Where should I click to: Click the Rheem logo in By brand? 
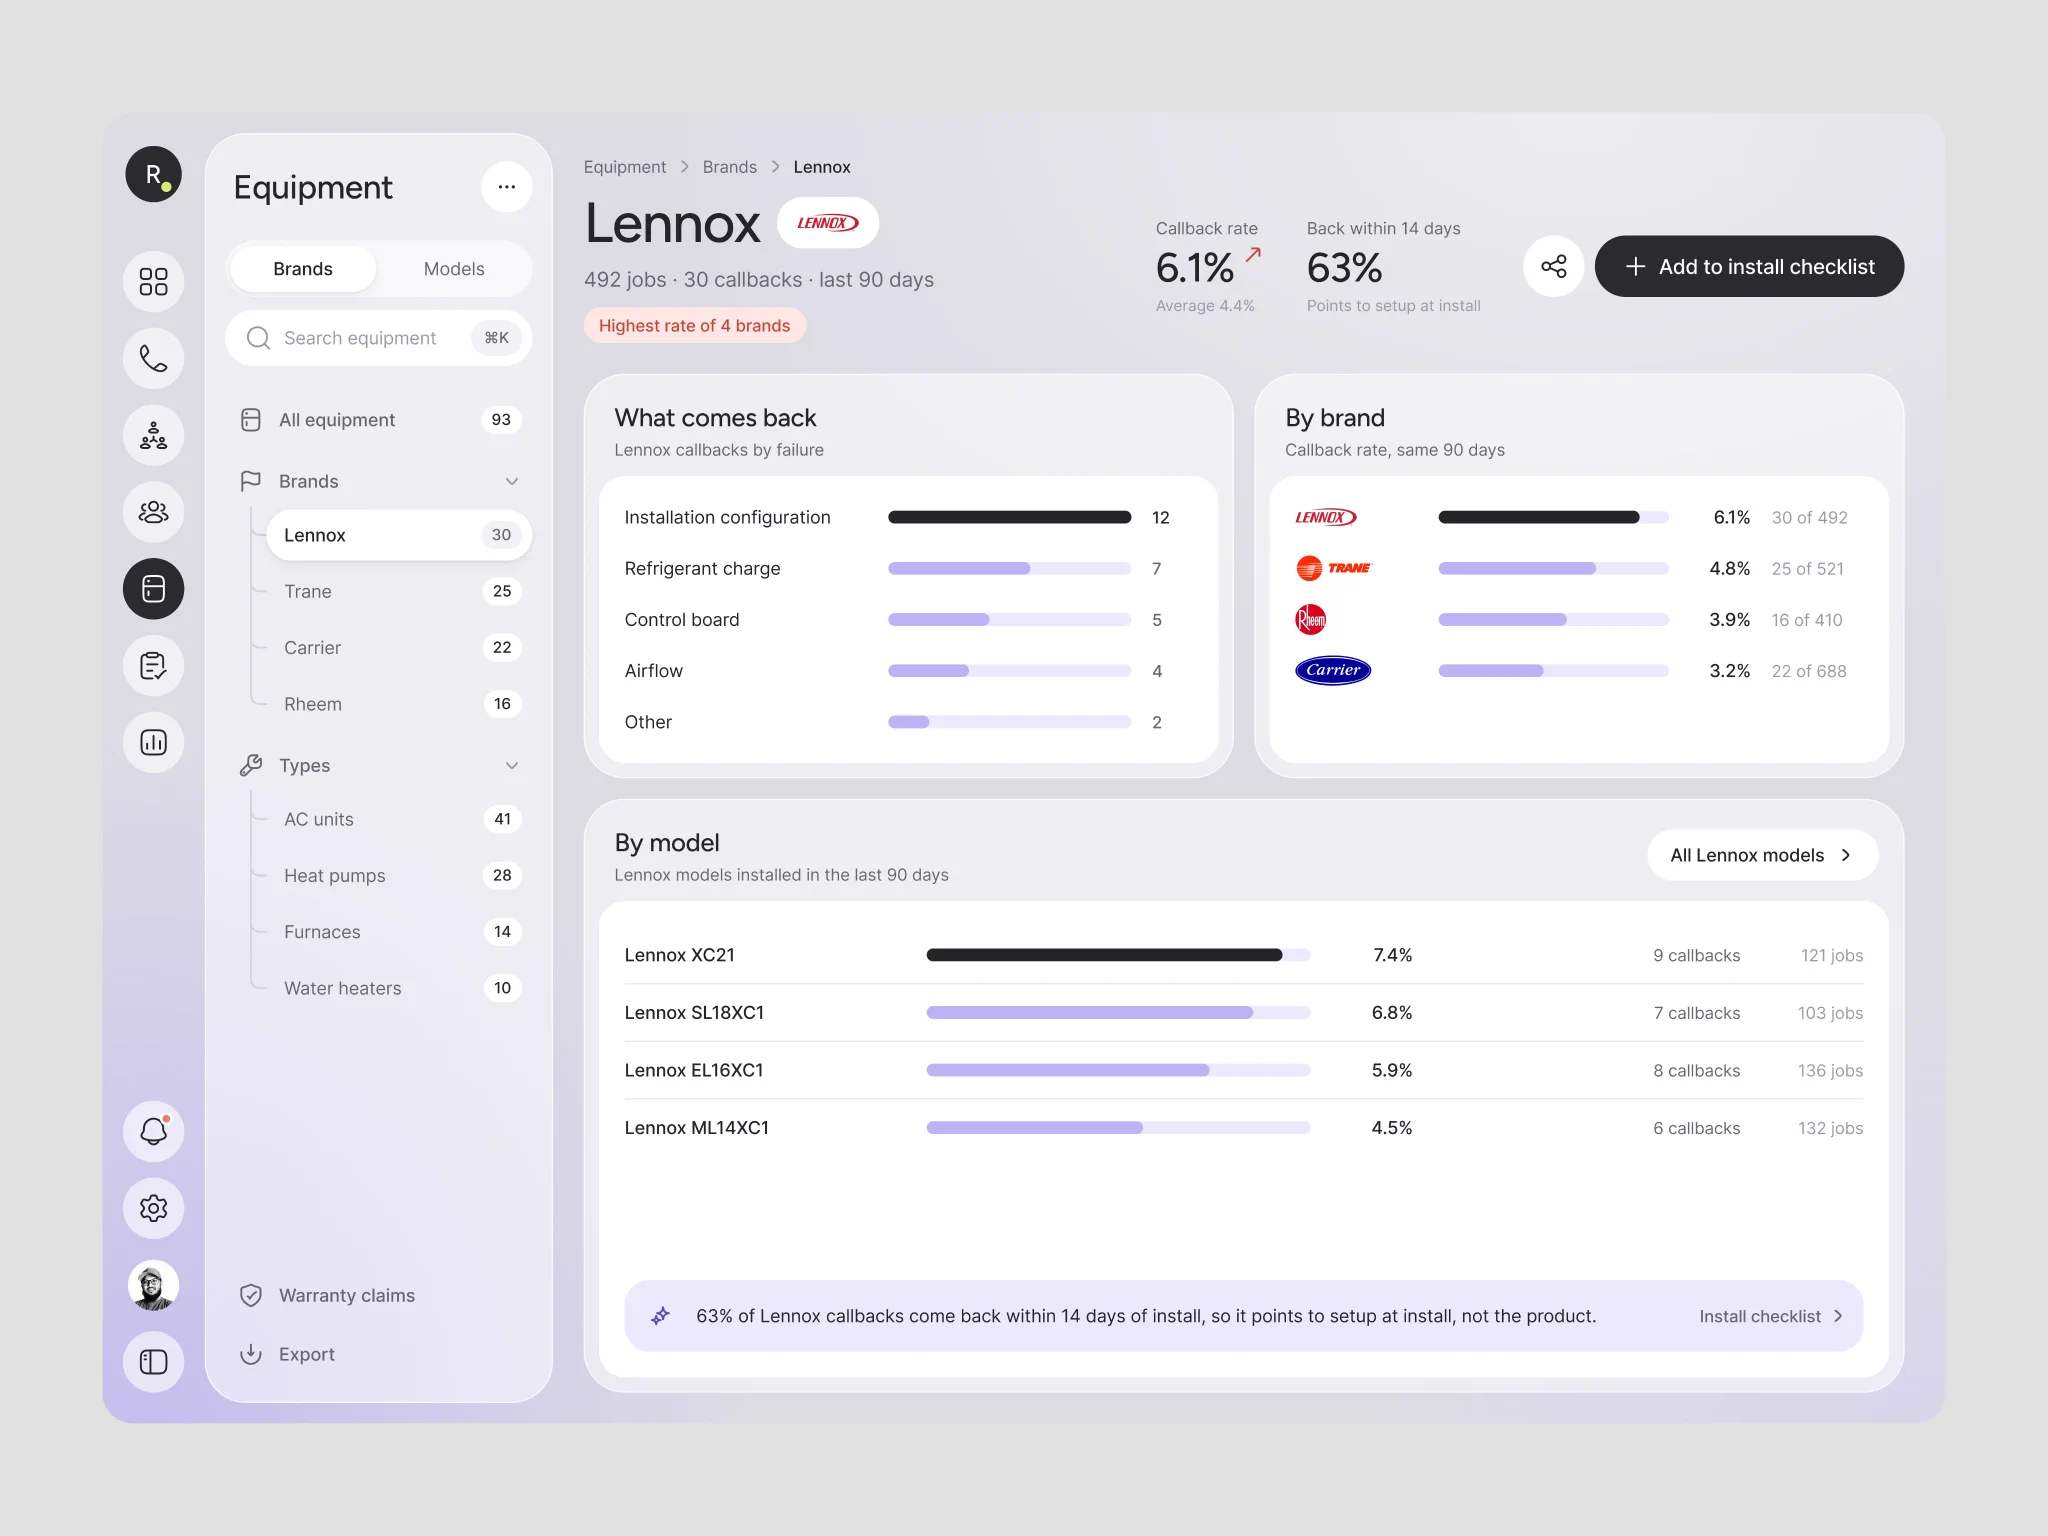[1311, 620]
